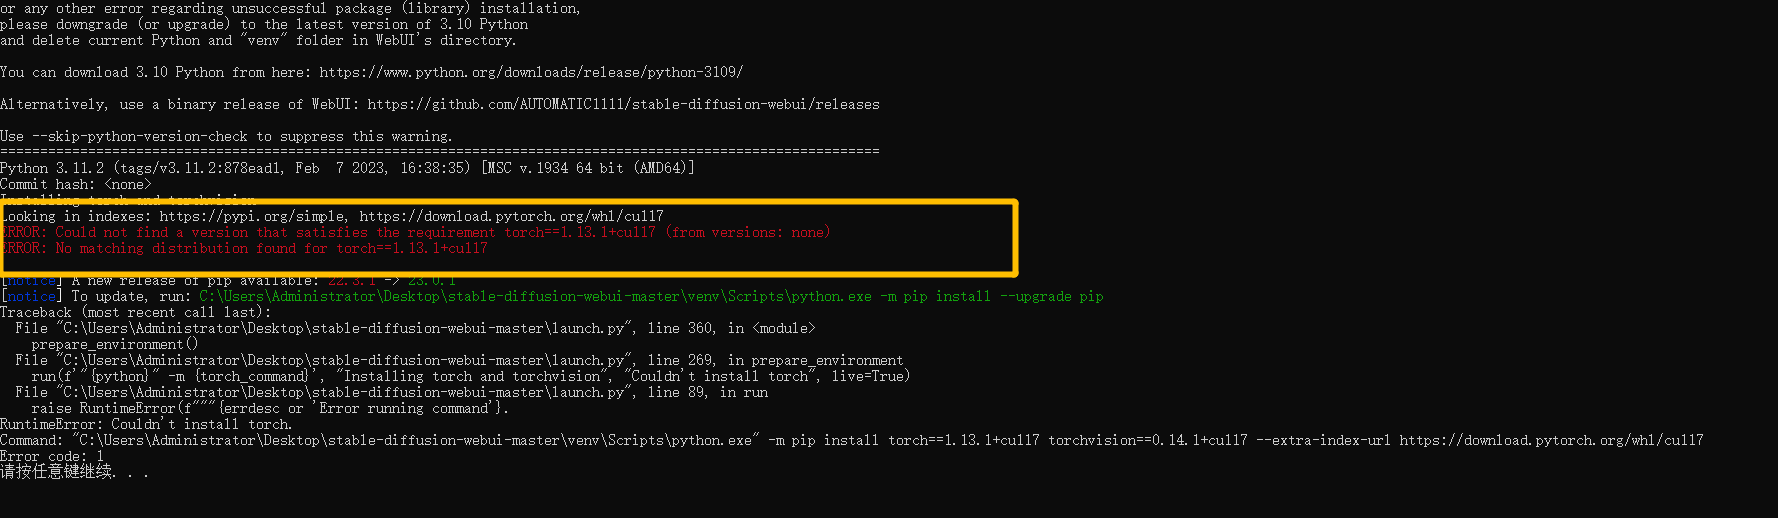Click the --extra-index-url pytorch URL in Command
The image size is (1778, 518).
click(1551, 440)
